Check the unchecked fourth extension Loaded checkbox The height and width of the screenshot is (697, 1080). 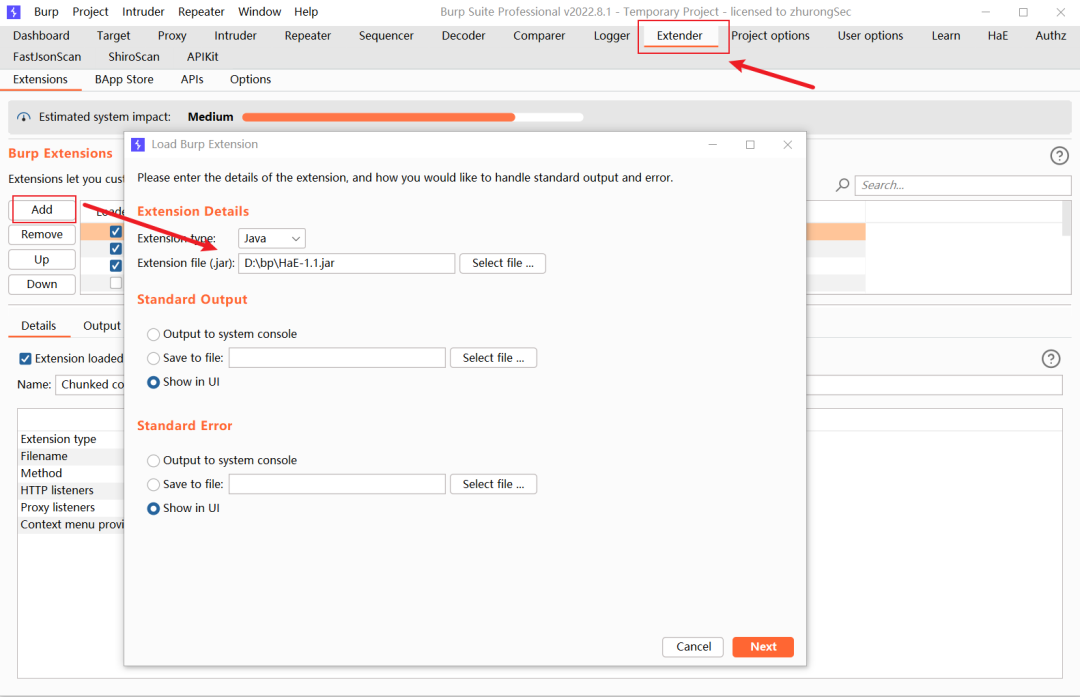click(116, 282)
